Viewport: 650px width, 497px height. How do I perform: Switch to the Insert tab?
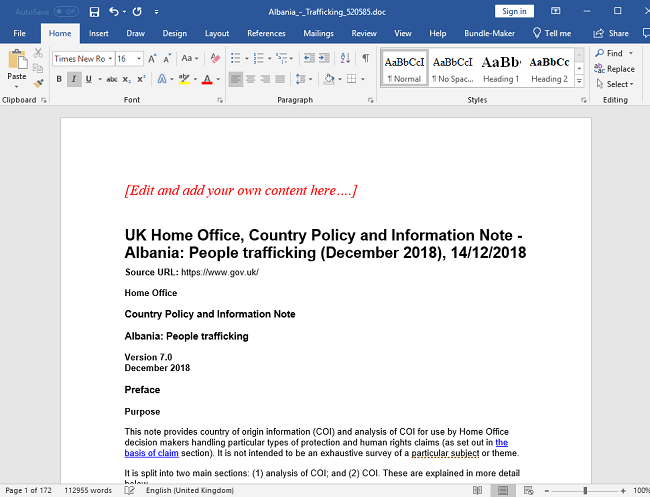coord(99,34)
